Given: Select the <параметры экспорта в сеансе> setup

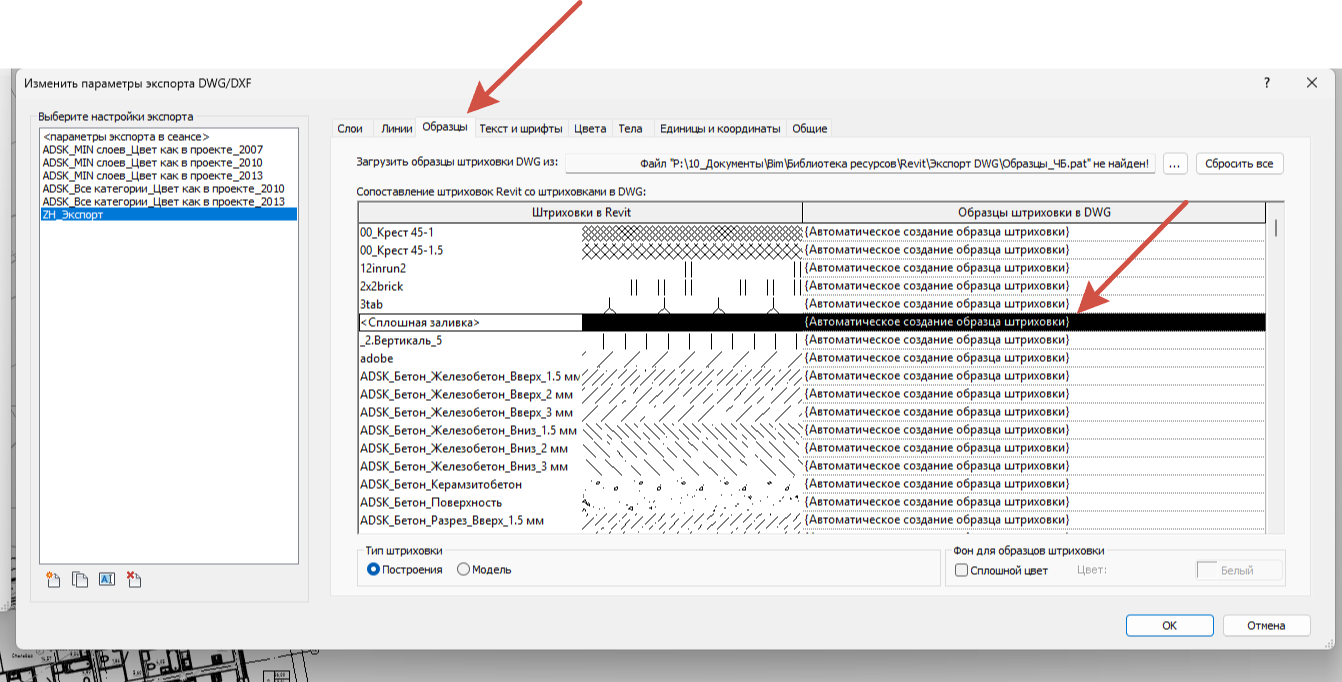Looking at the screenshot, I should [x=168, y=136].
